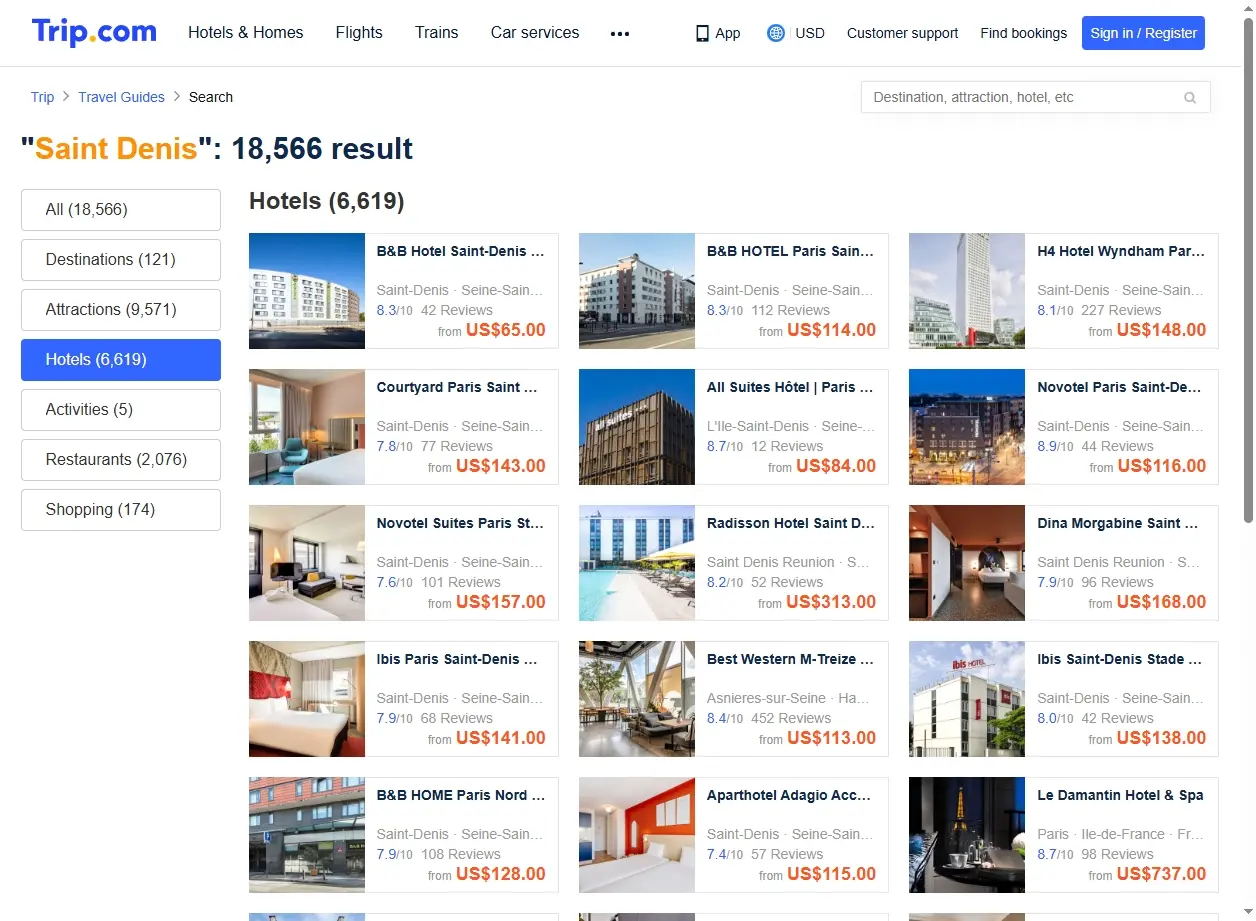This screenshot has width=1256, height=921.
Task: Open Ibis Saint-Denis Stade title
Action: 1121,660
